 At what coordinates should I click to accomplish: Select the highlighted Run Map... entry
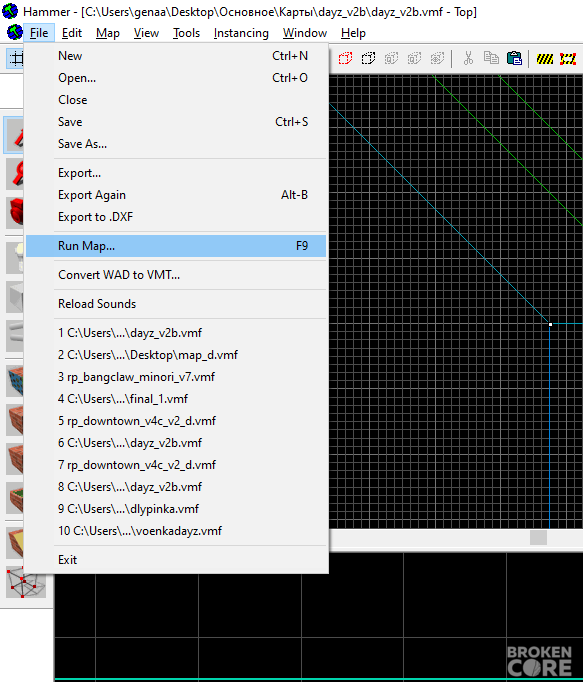[x=176, y=246]
